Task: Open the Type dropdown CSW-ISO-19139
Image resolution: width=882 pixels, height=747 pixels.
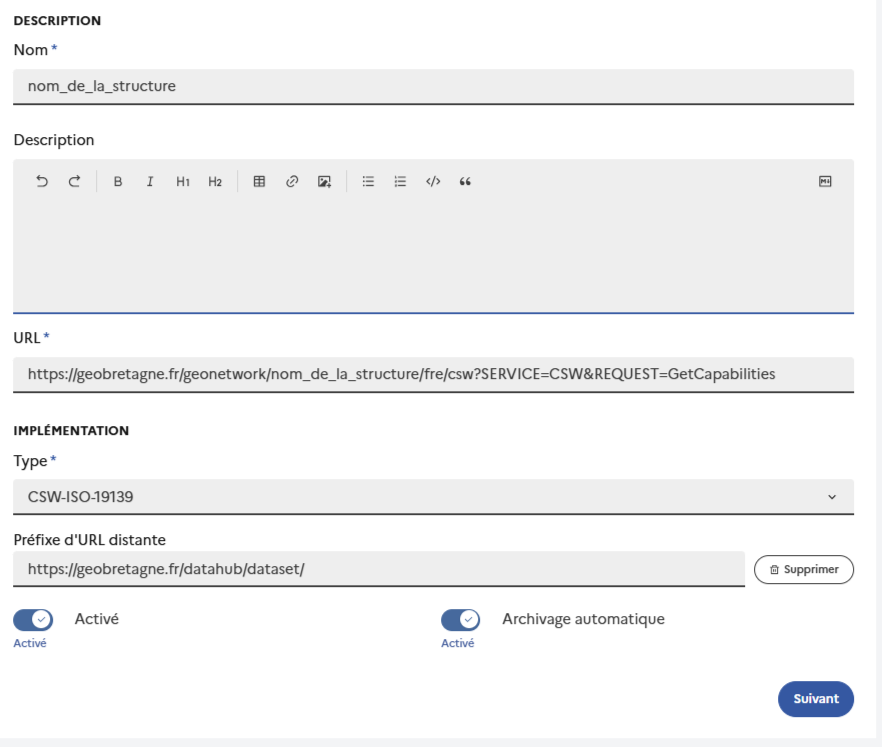Action: click(433, 497)
